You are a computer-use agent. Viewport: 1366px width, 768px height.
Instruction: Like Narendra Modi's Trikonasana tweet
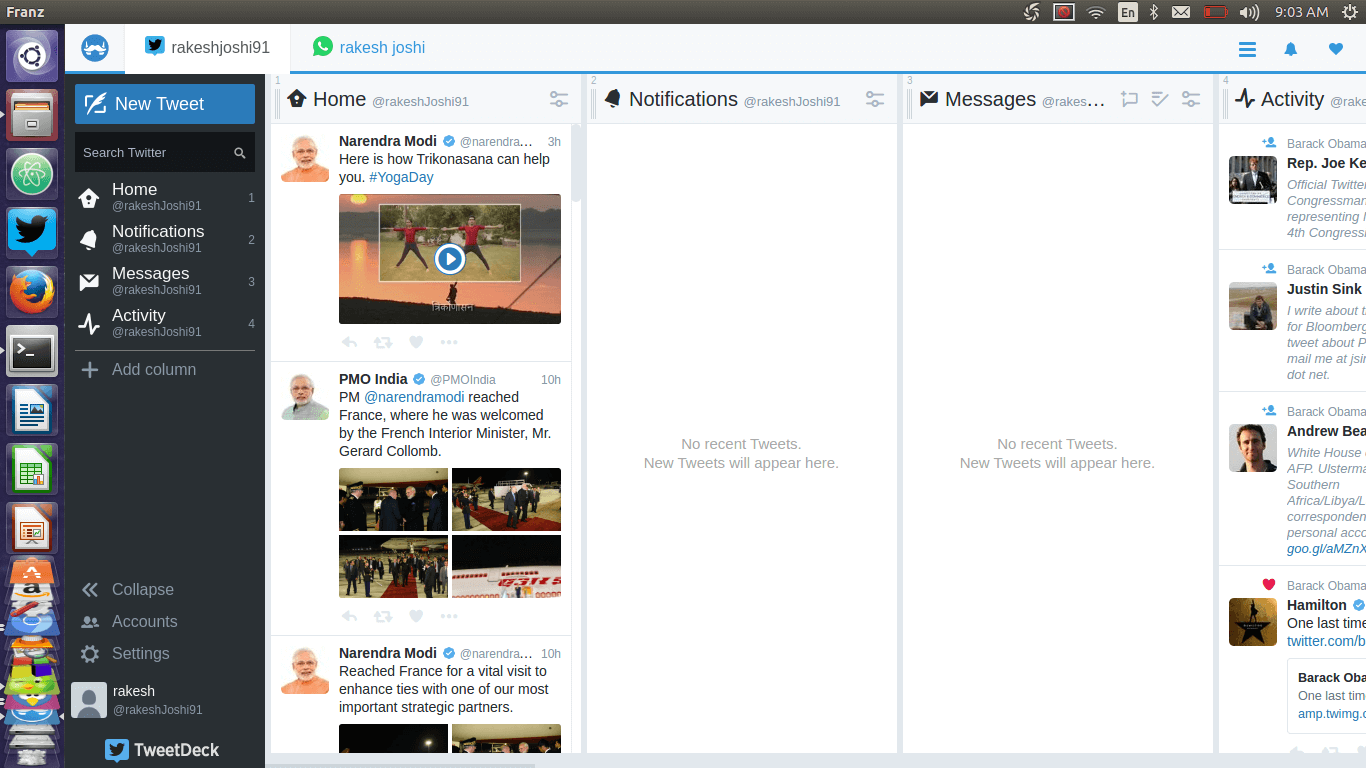coord(416,342)
